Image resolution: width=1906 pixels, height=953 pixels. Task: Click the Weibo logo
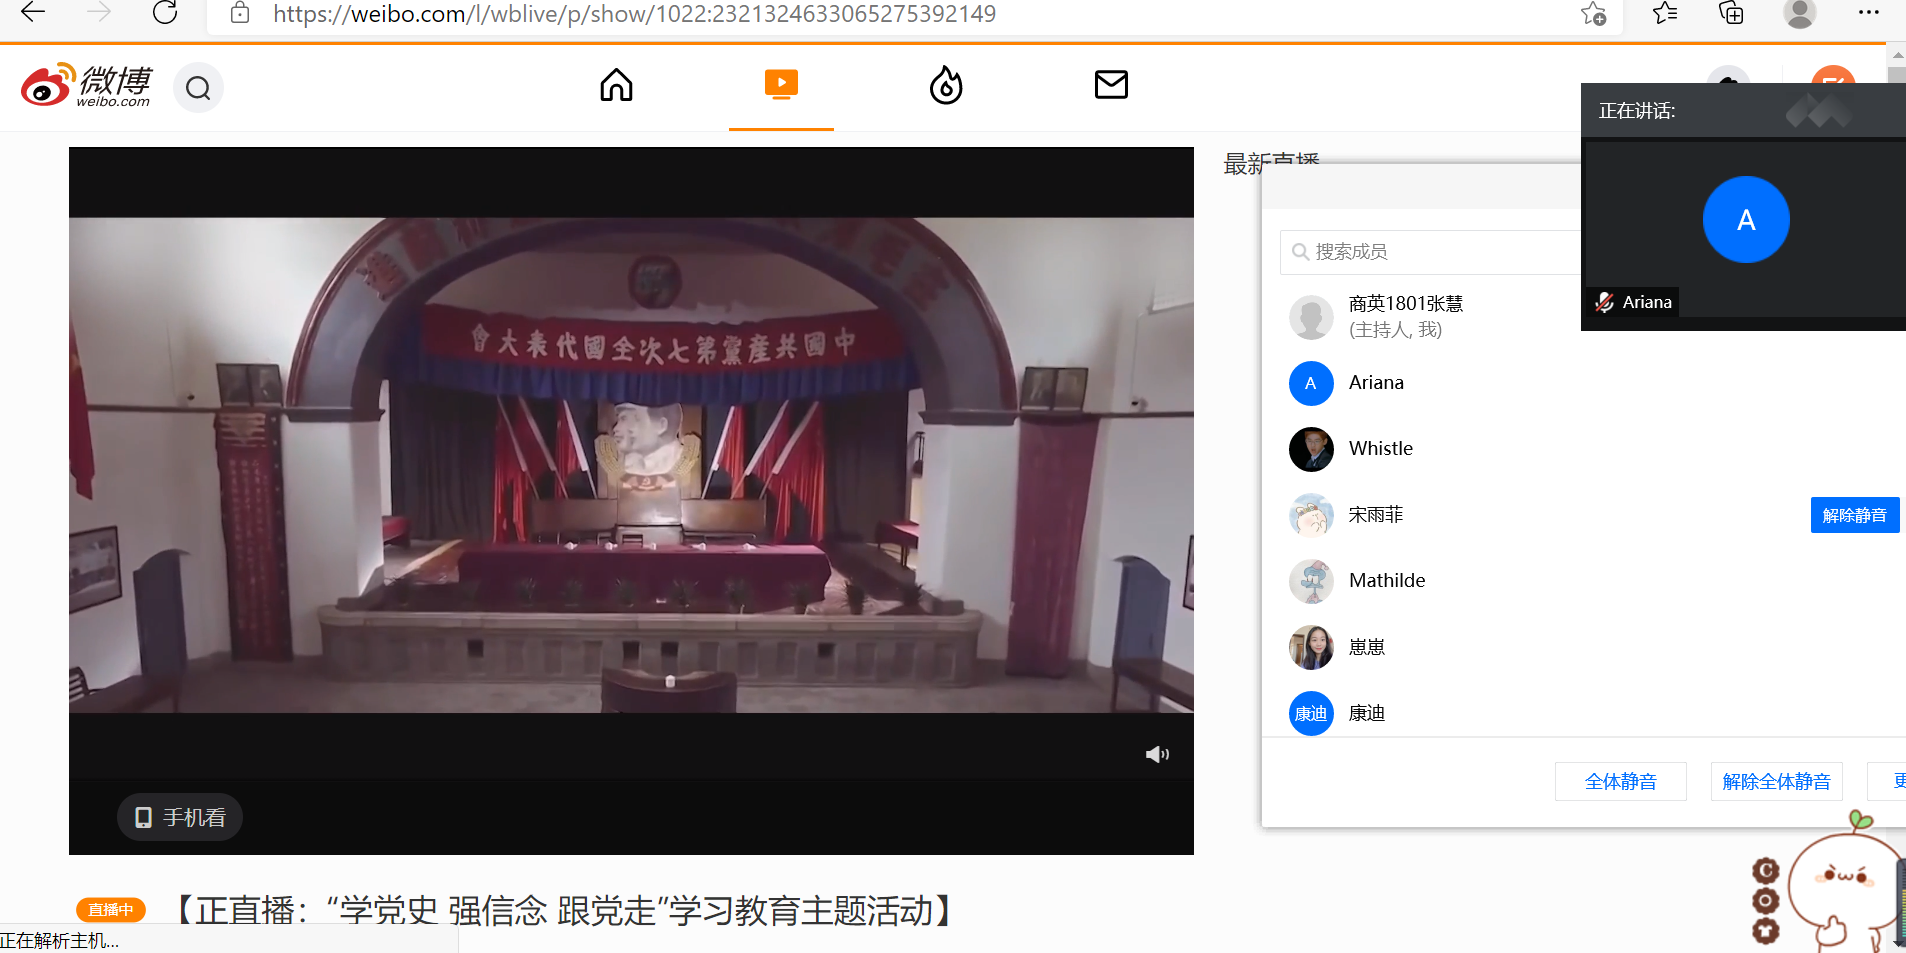[x=87, y=86]
